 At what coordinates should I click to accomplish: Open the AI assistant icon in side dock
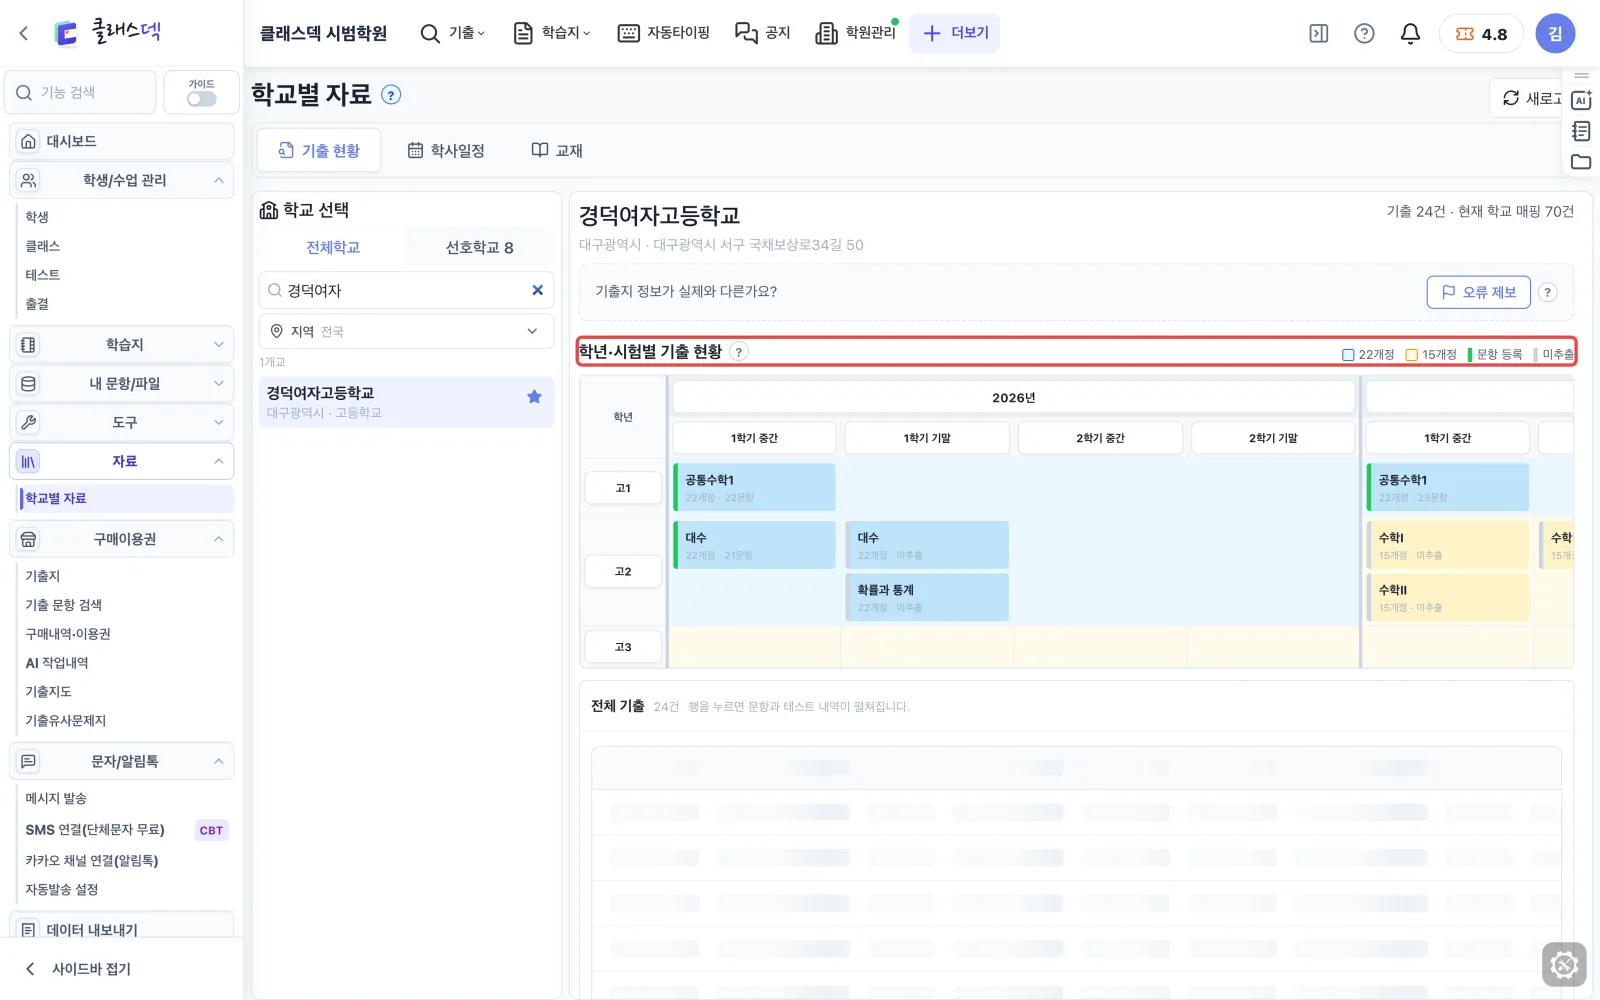1581,100
